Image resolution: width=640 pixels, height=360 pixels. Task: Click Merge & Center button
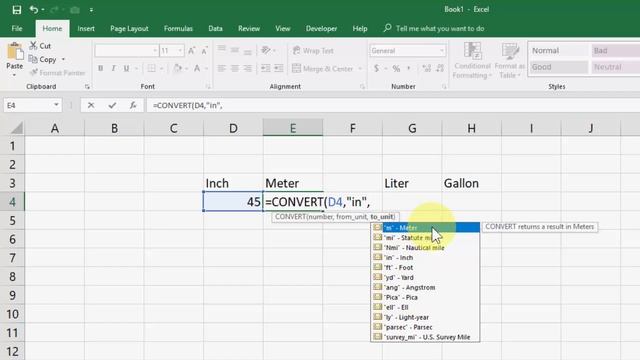point(322,69)
